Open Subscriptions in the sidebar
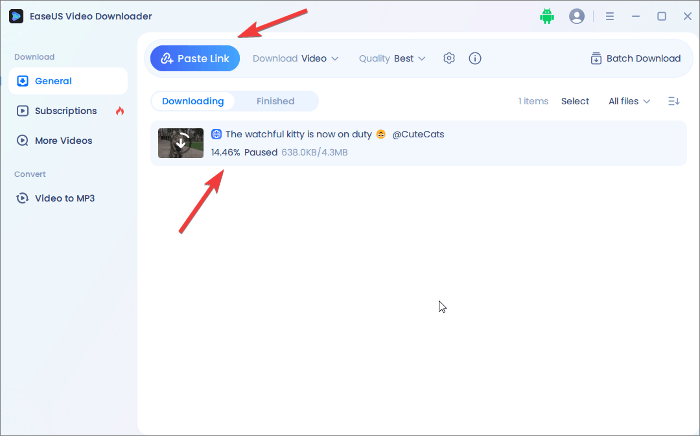 point(68,111)
